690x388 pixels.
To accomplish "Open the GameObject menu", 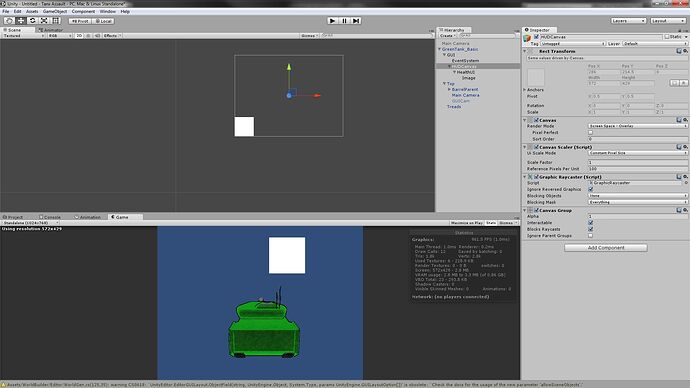I will click(55, 11).
